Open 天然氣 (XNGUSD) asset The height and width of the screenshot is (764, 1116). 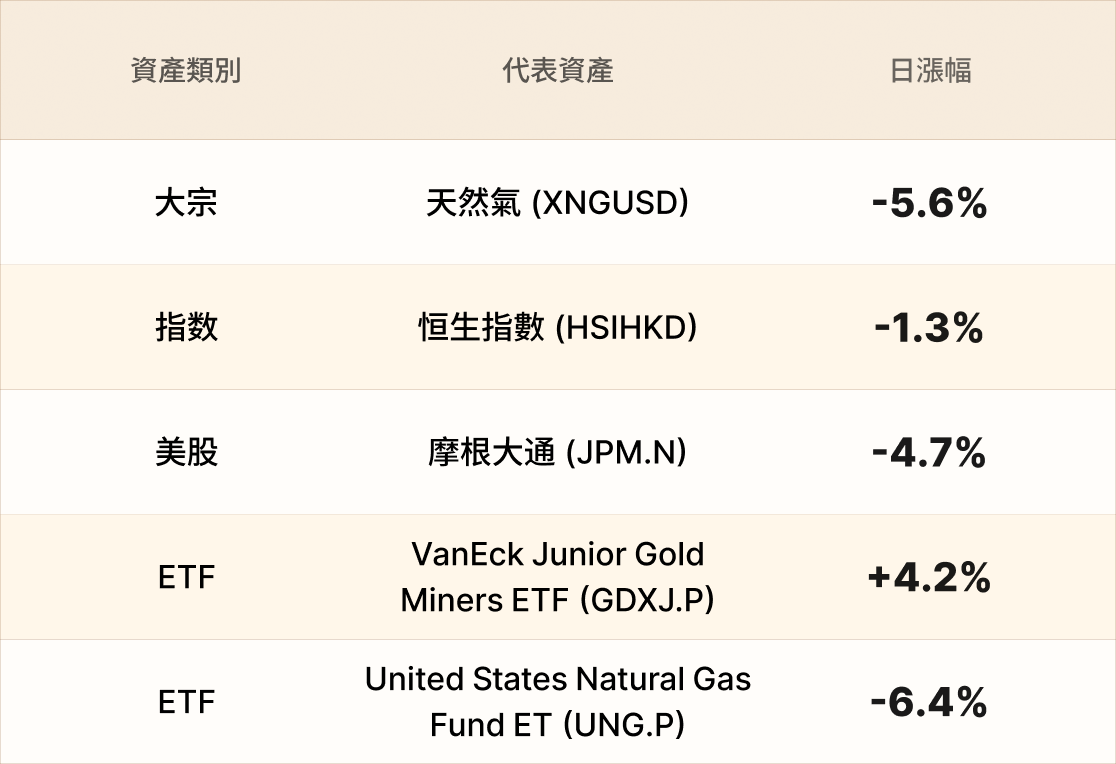coord(558,203)
